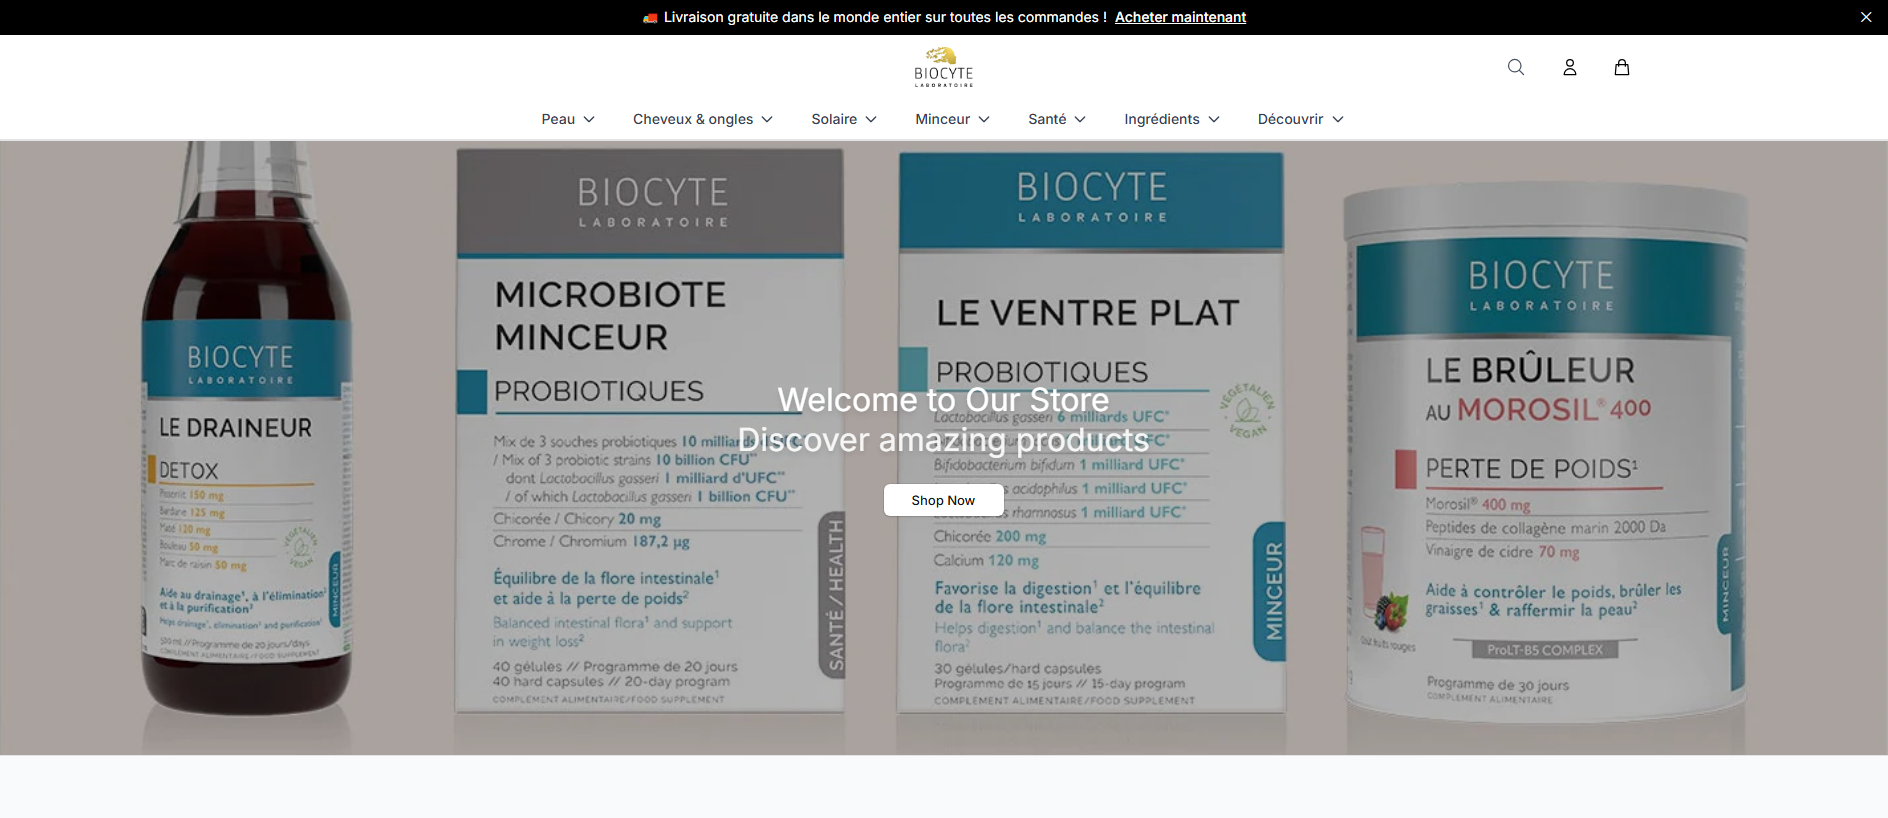Viewport: 1888px width, 818px height.
Task: Expand the chevron next to Cheveux & ongles
Action: coord(767,119)
